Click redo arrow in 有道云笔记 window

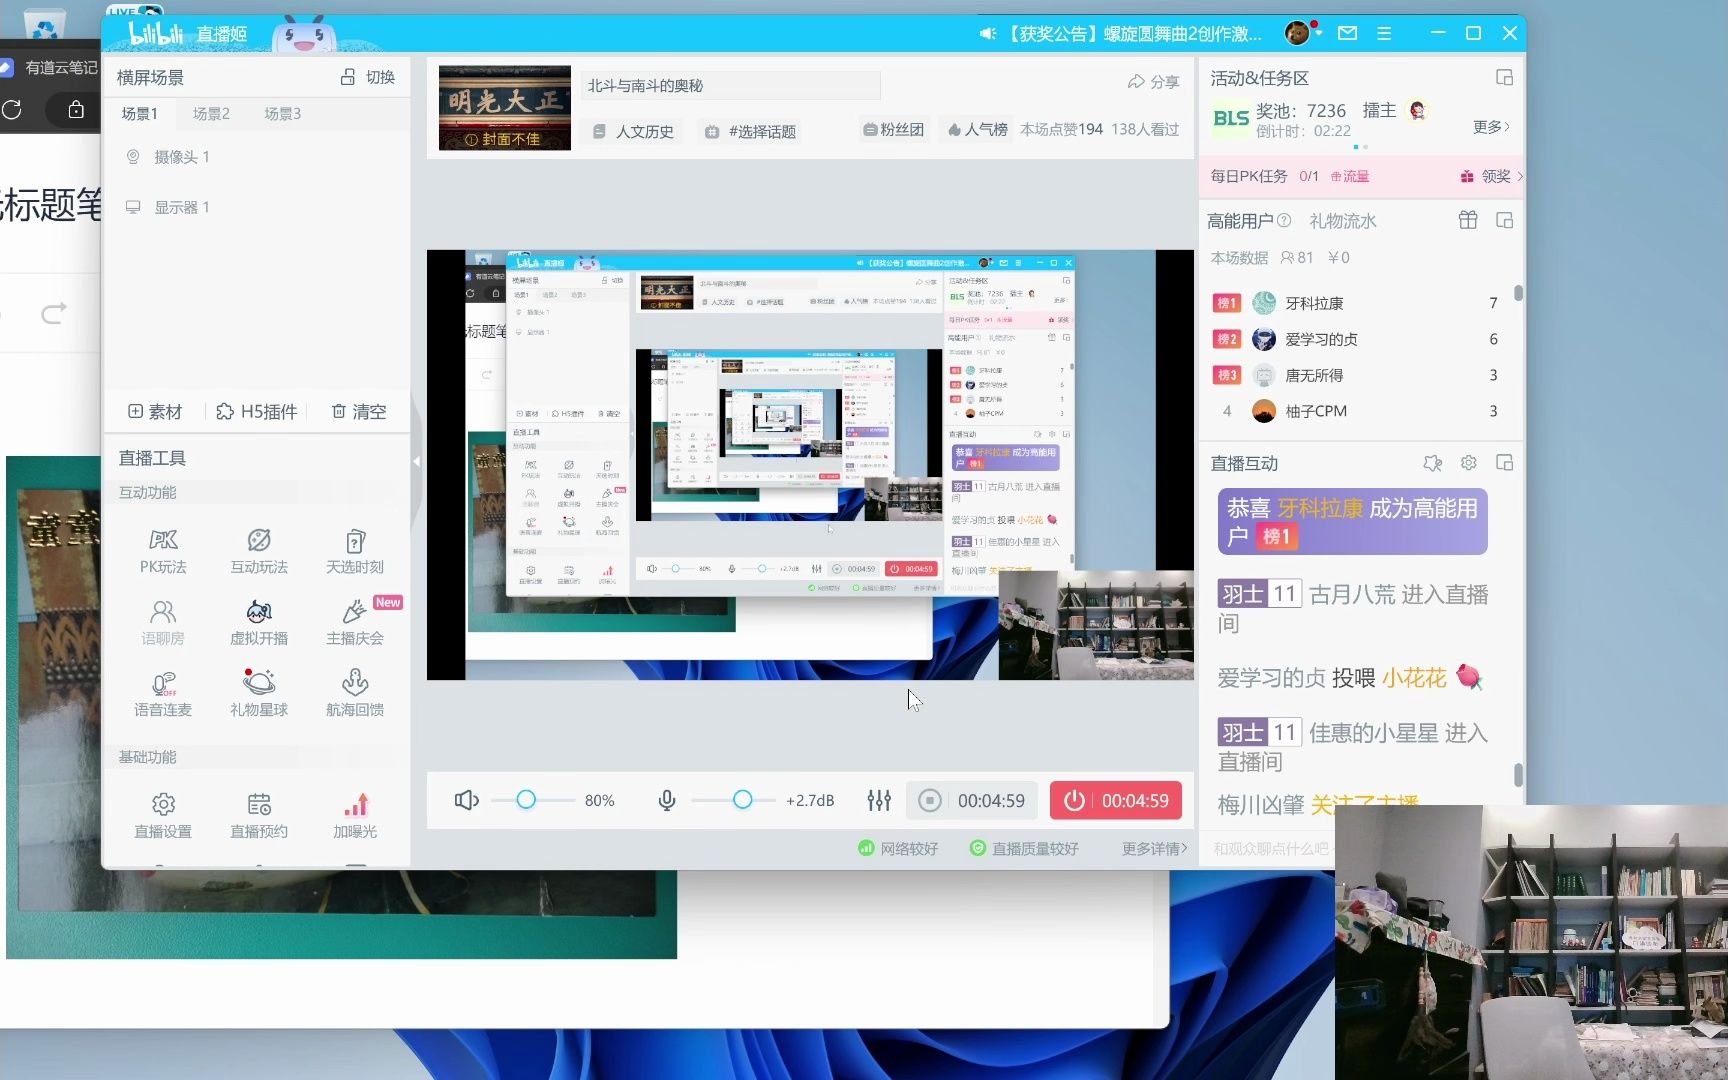(x=54, y=313)
